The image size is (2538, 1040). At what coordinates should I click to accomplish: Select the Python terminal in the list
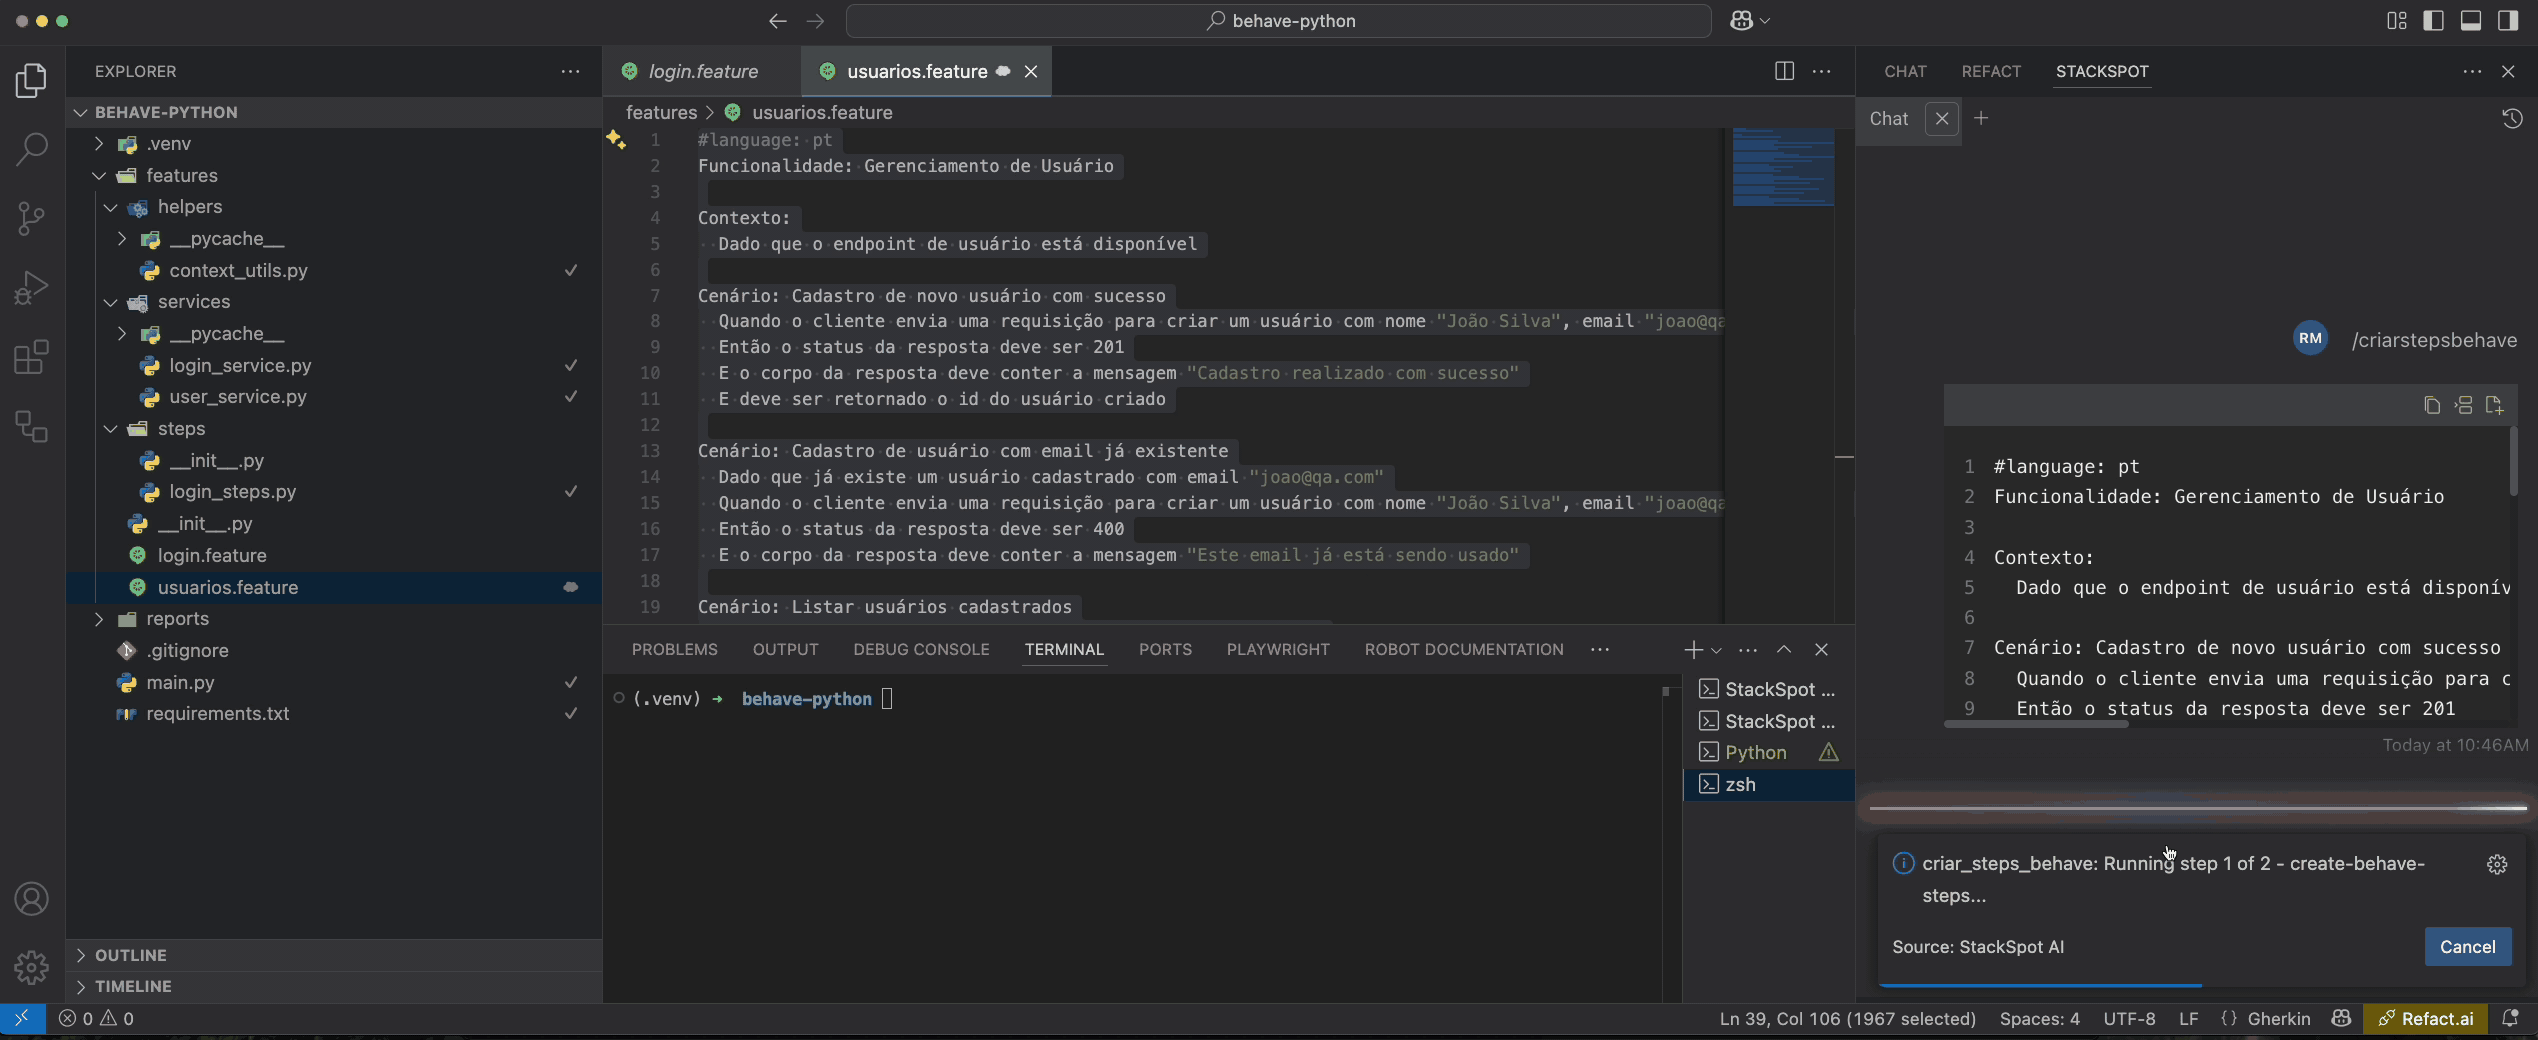coord(1768,753)
